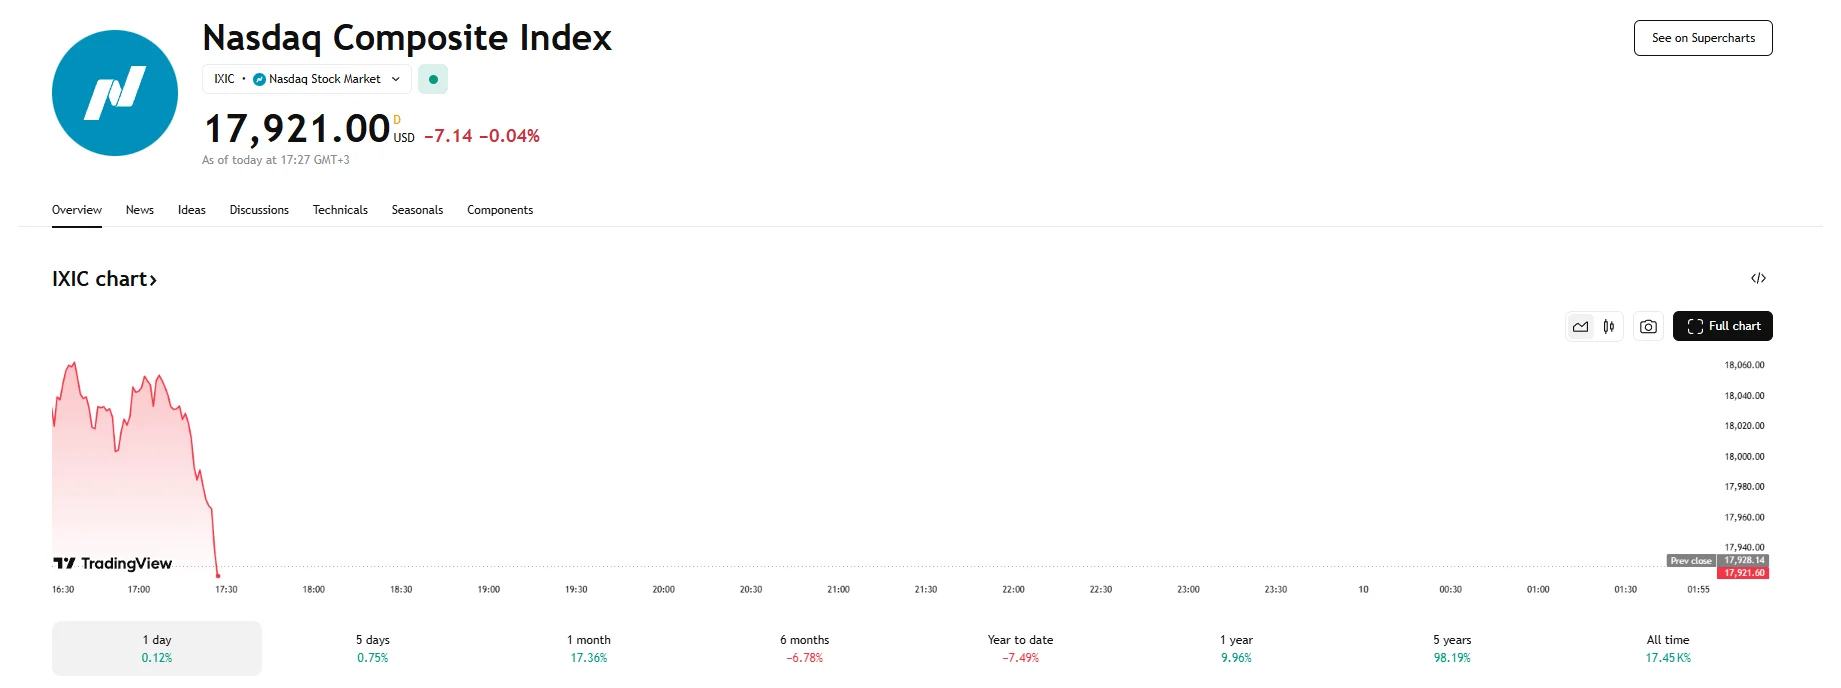Select the 5 days range
Screen dimensions: 1841x688
click(x=373, y=648)
